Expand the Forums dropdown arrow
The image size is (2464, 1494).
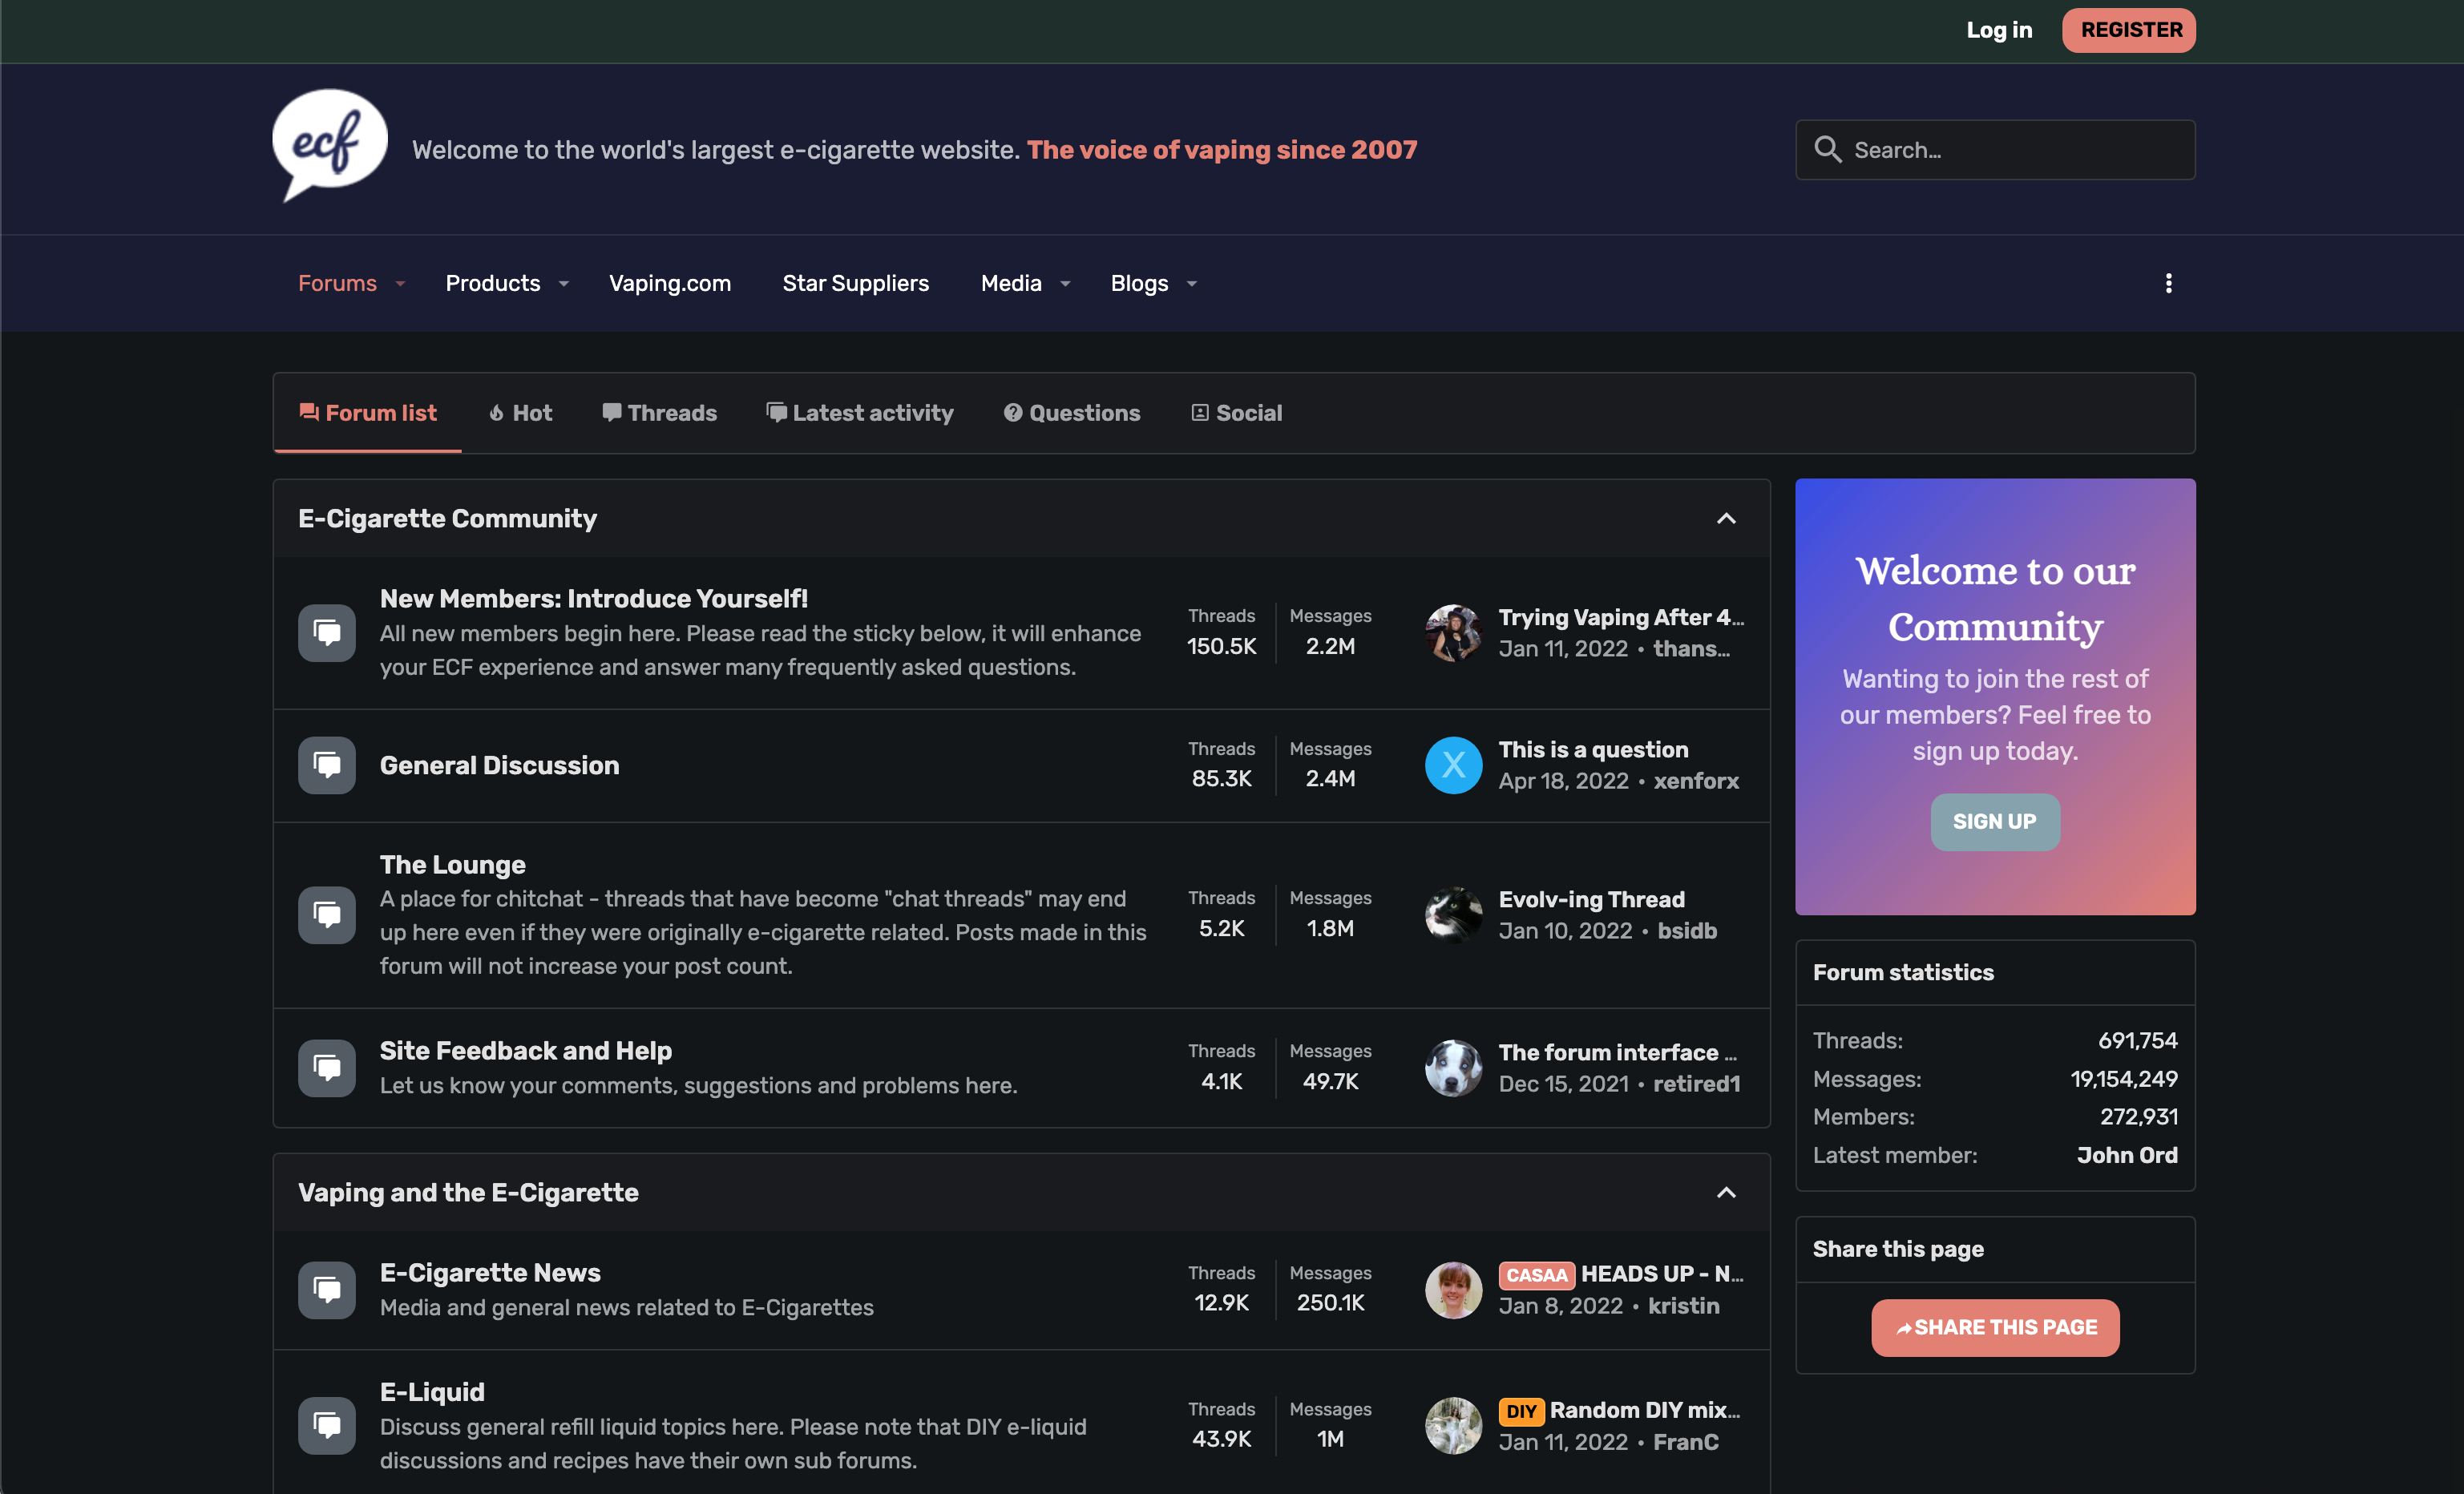pyautogui.click(x=400, y=284)
